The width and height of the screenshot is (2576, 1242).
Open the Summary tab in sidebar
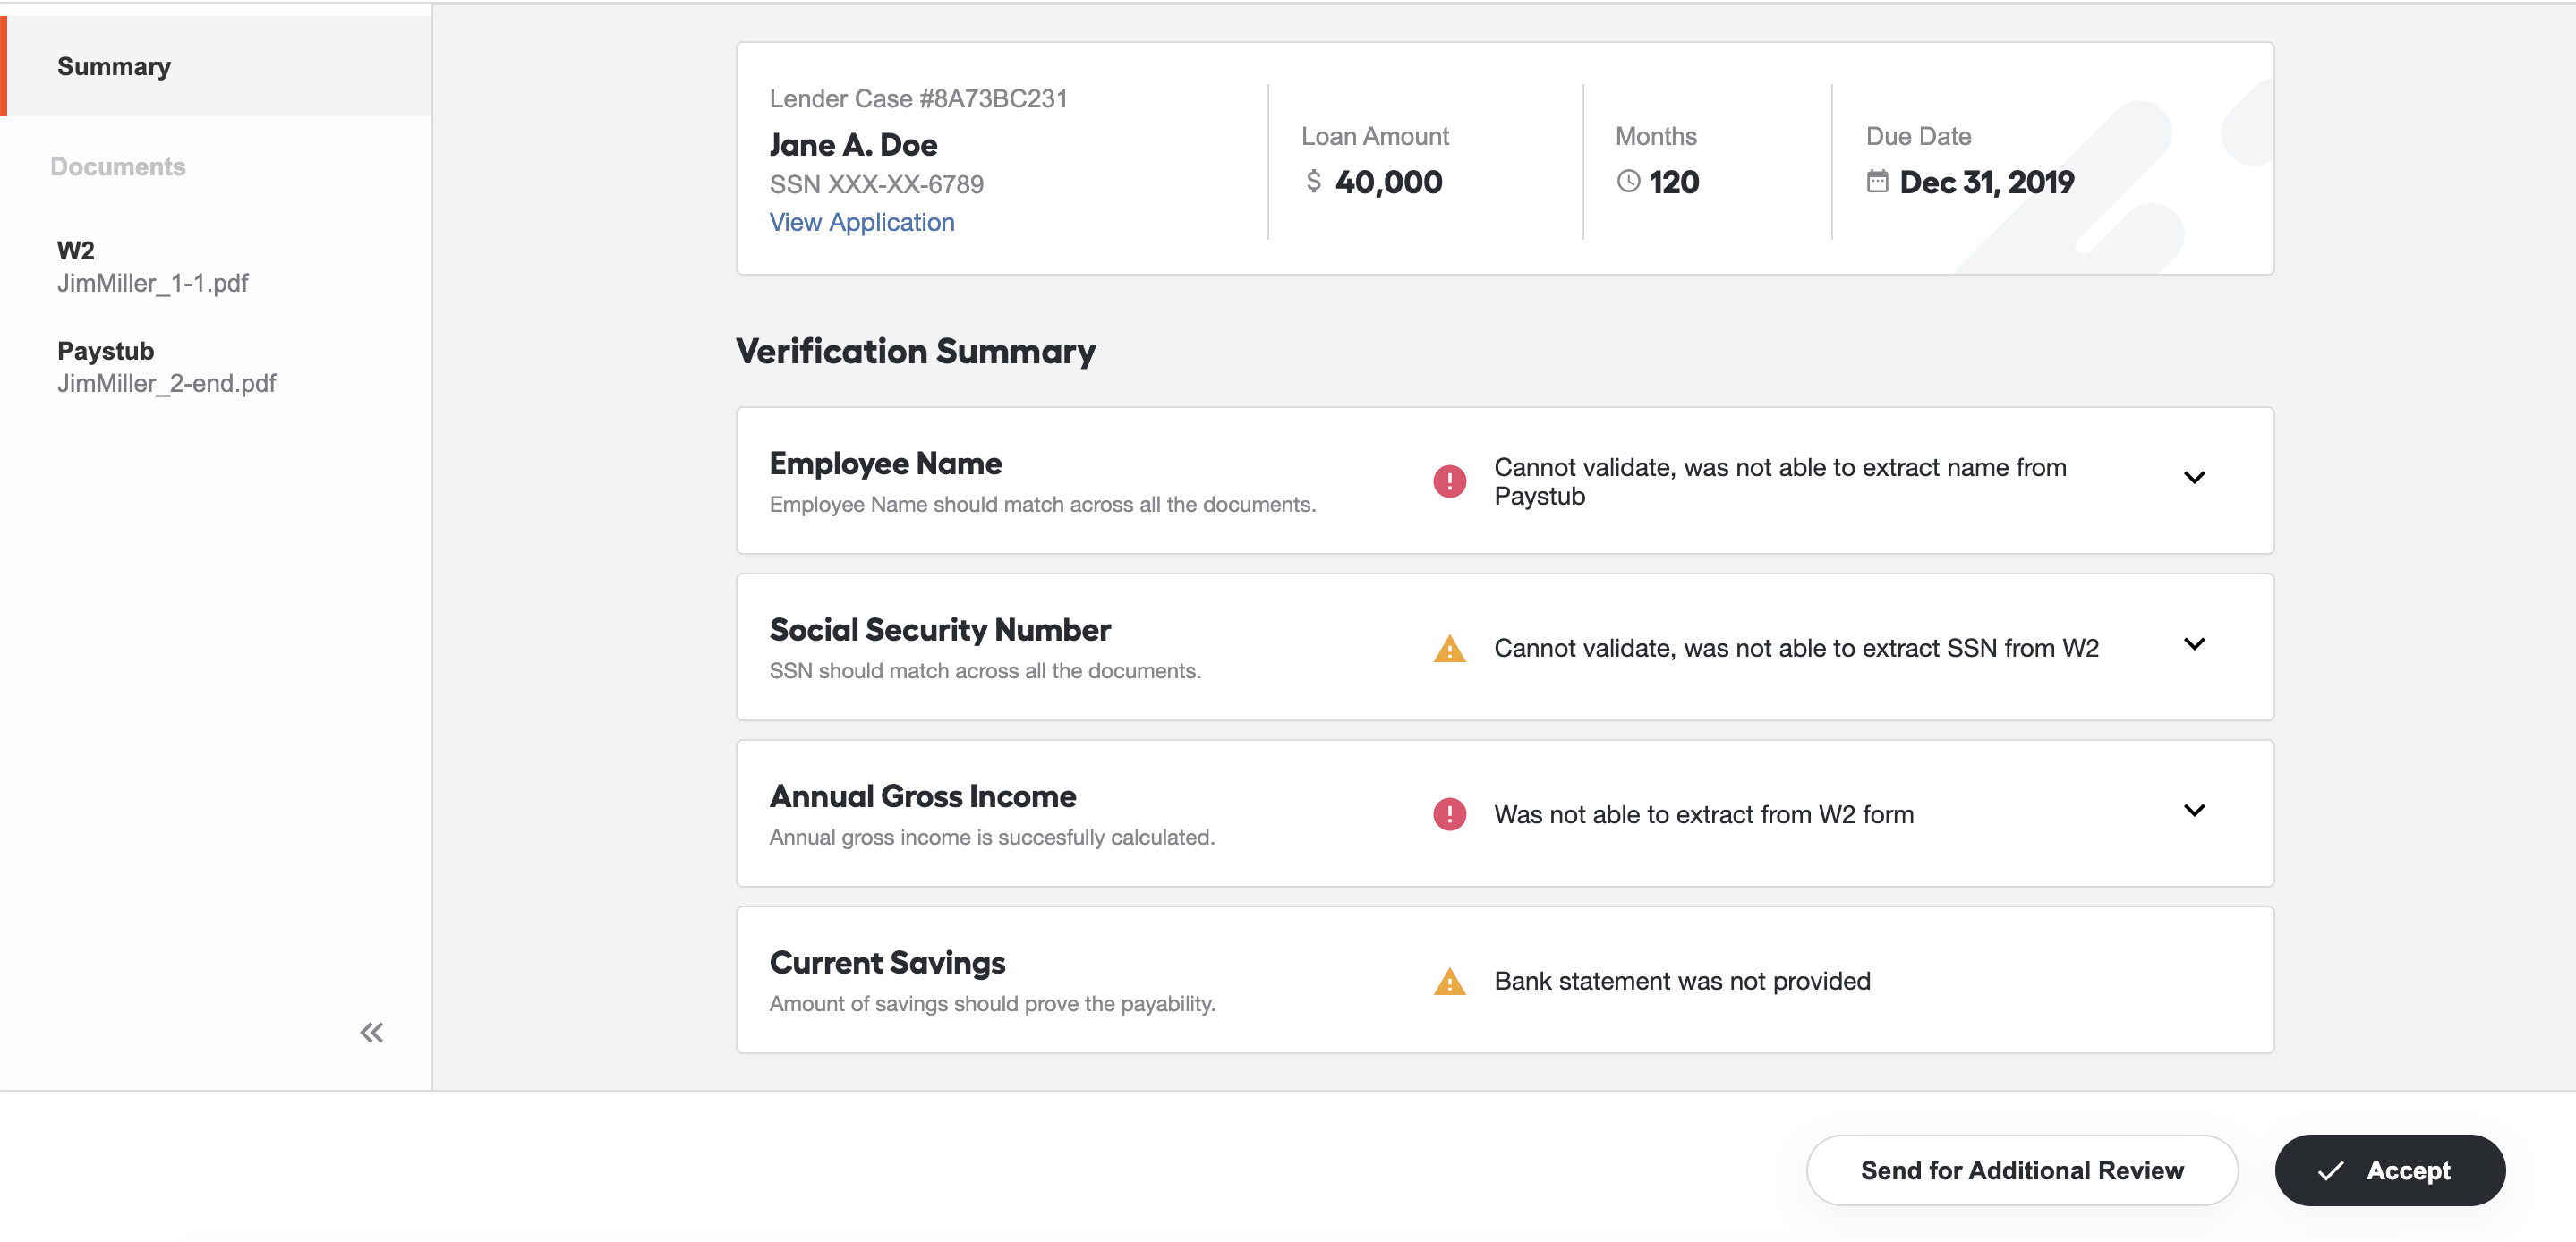click(216, 66)
